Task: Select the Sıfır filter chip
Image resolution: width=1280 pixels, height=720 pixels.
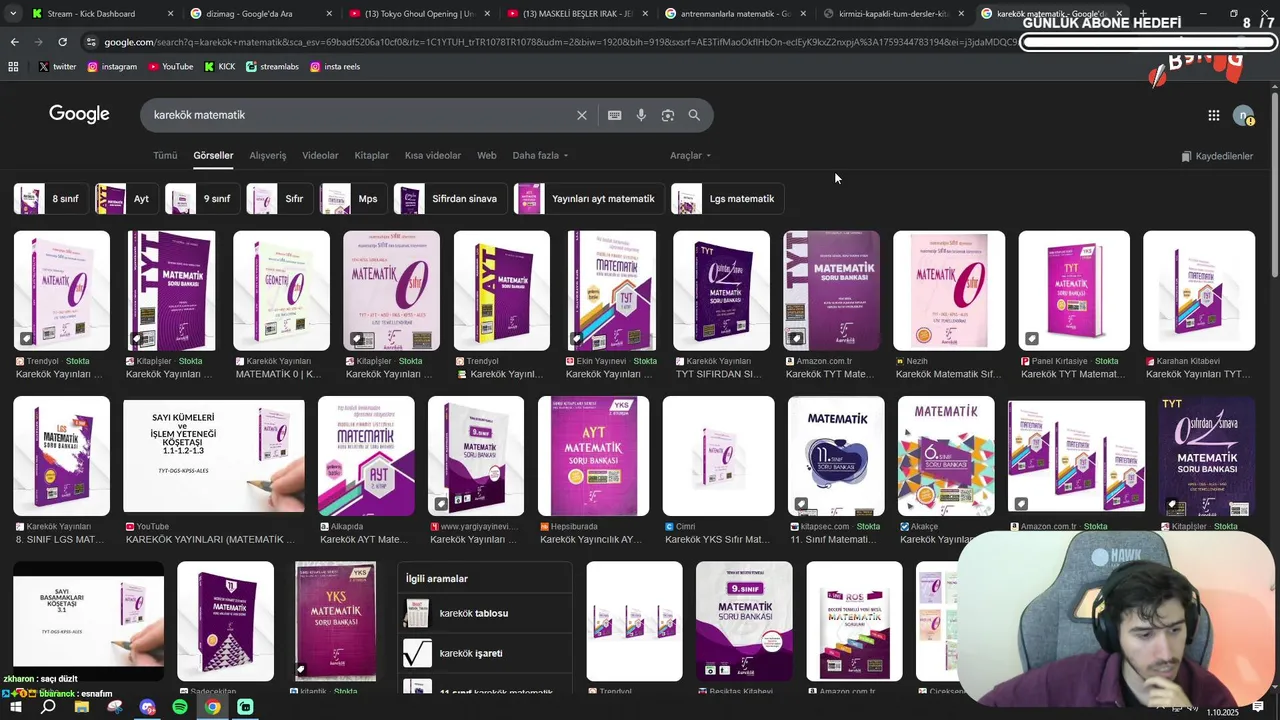Action: (x=280, y=199)
